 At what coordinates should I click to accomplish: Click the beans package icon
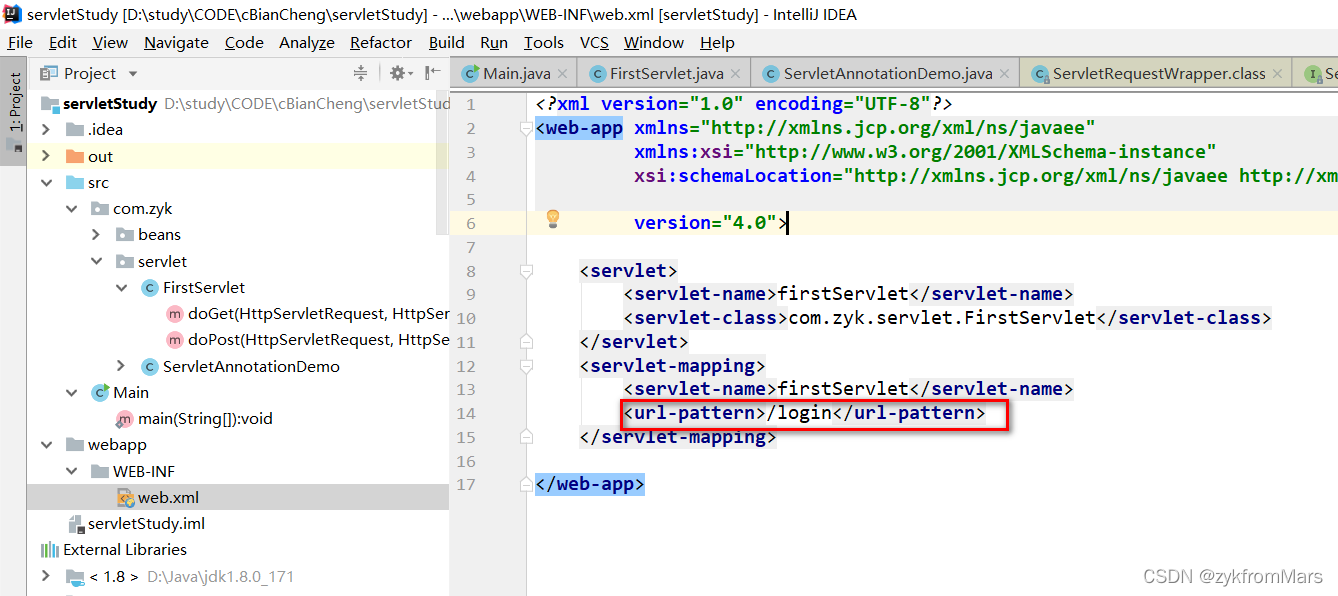pyautogui.click(x=125, y=235)
